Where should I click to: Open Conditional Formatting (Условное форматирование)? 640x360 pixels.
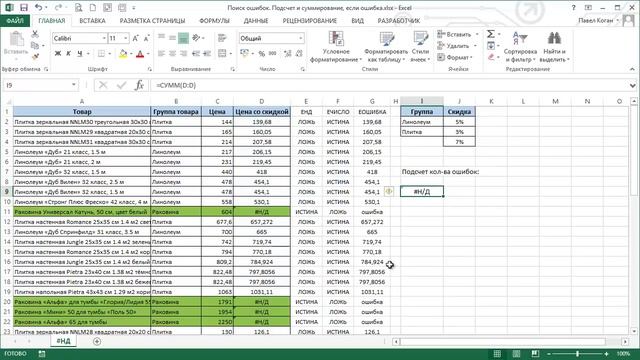[336, 47]
